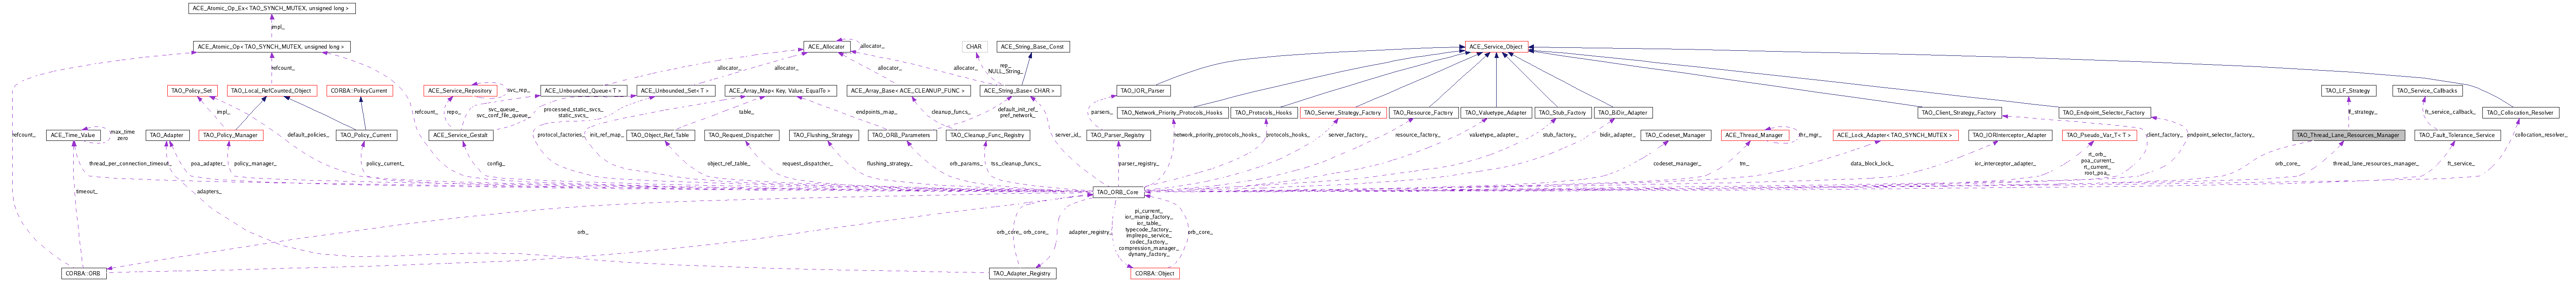Open the ACE_String_Base_Const node
Screen dimensions: 2576x305
(1033, 46)
